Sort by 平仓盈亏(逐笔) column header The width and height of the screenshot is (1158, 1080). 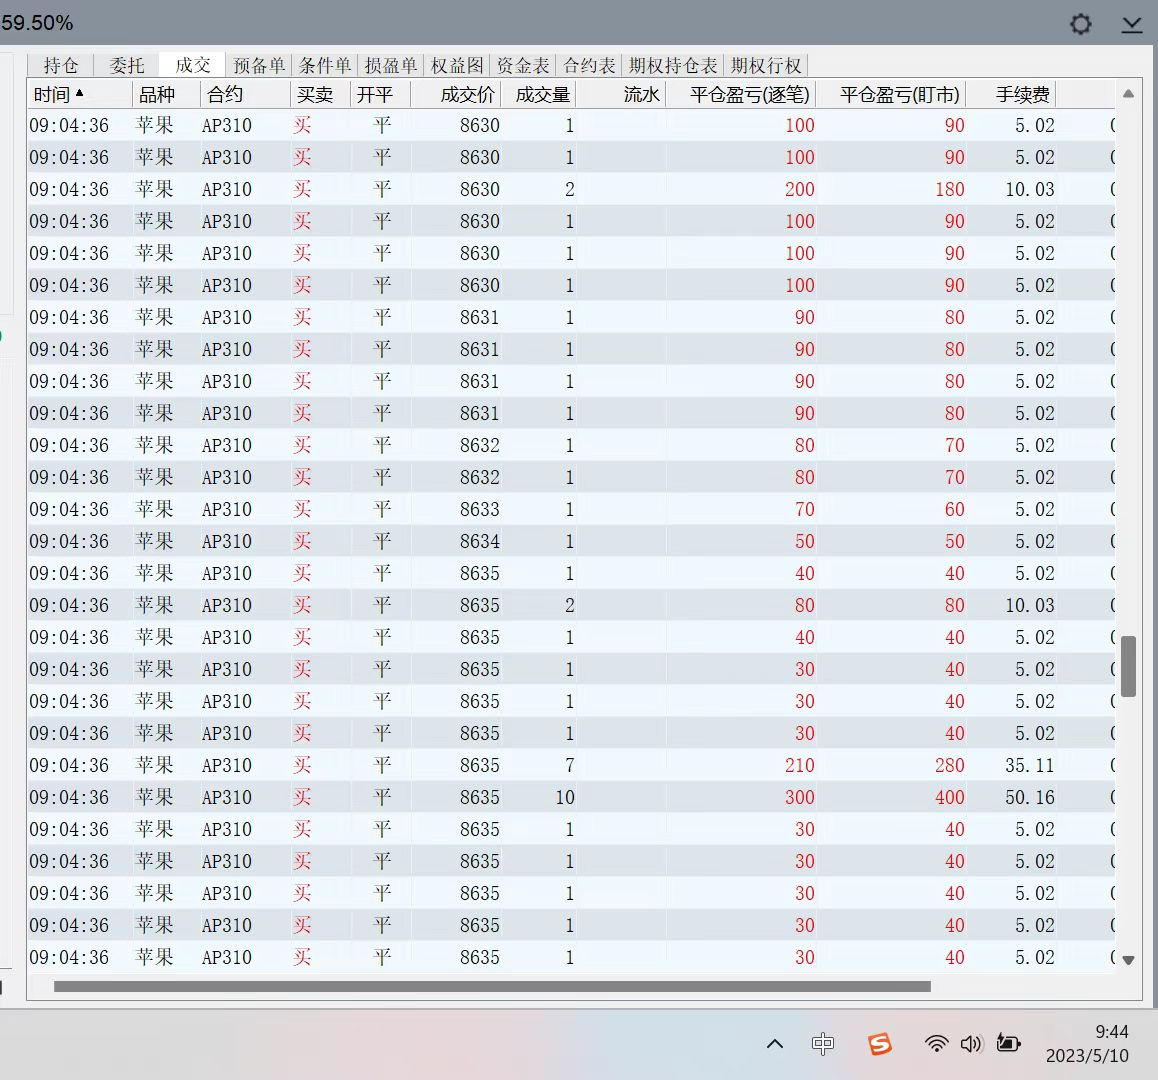point(741,95)
